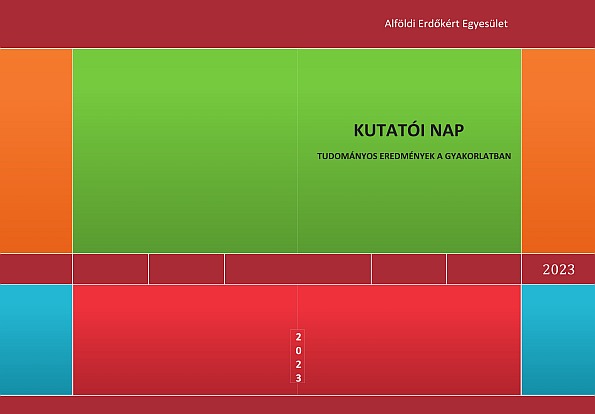Click the orange panel above the 2023 cell
The height and width of the screenshot is (414, 595).
coord(559,151)
